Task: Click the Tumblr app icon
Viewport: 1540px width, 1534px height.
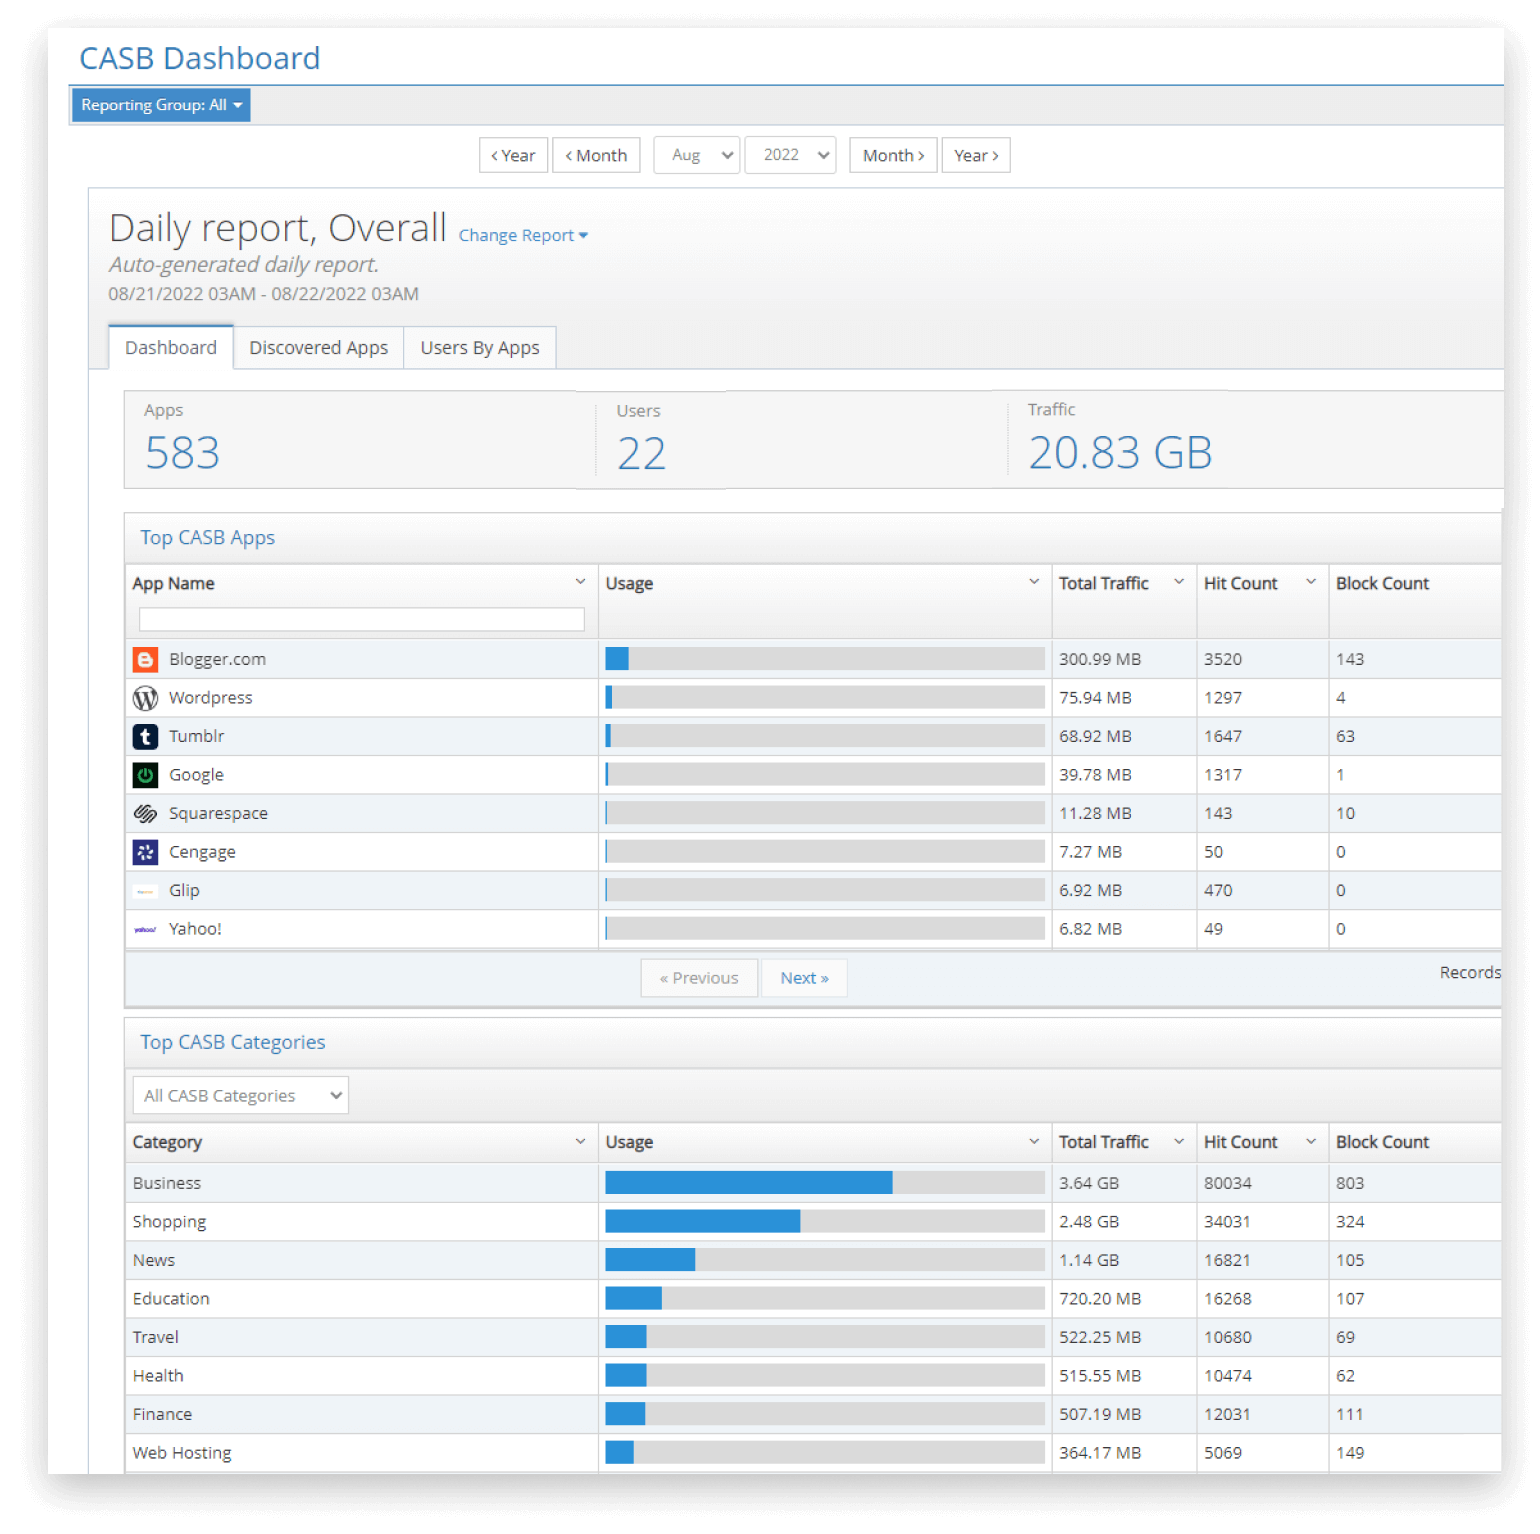Action: (145, 736)
